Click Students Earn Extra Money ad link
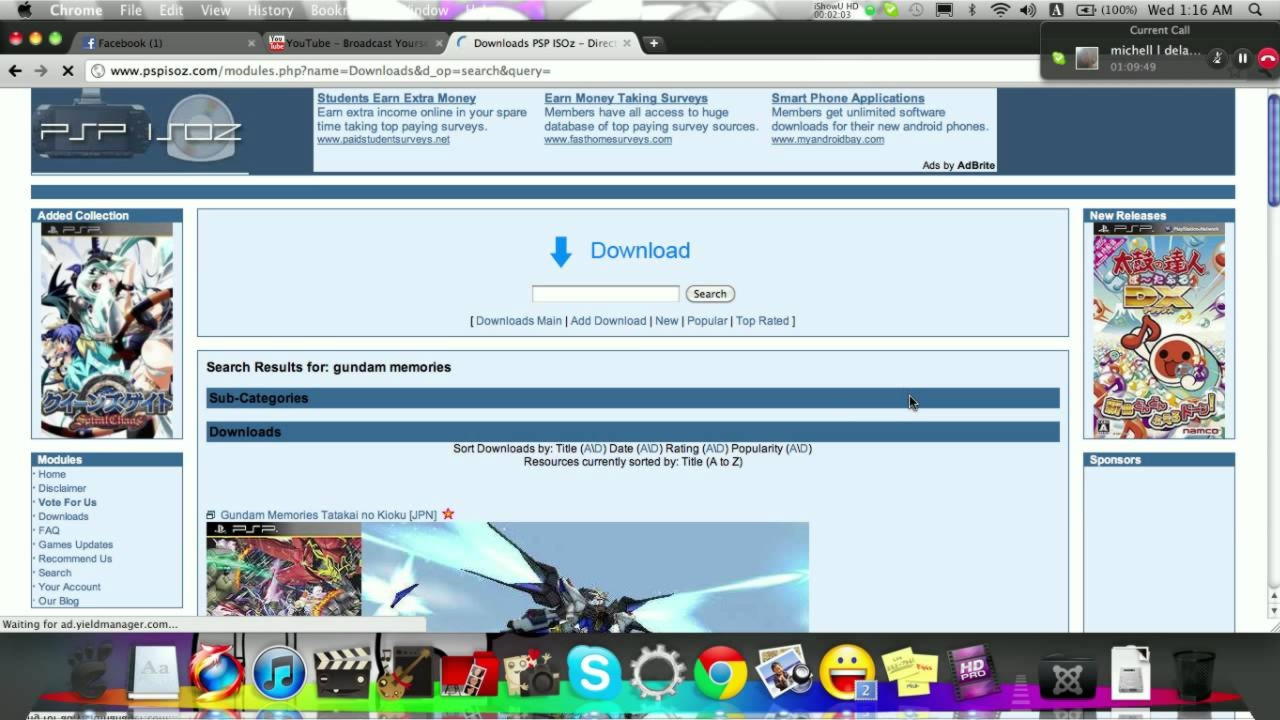Image resolution: width=1280 pixels, height=720 pixels. 396,98
